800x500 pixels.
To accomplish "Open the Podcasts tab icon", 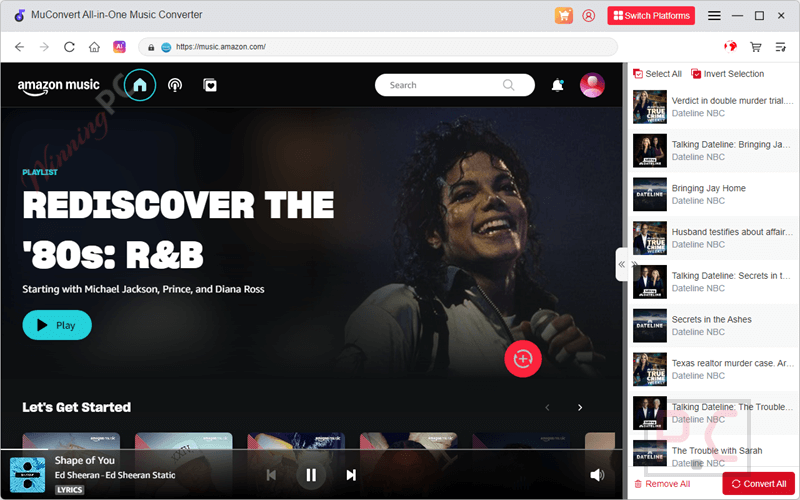I will point(175,85).
